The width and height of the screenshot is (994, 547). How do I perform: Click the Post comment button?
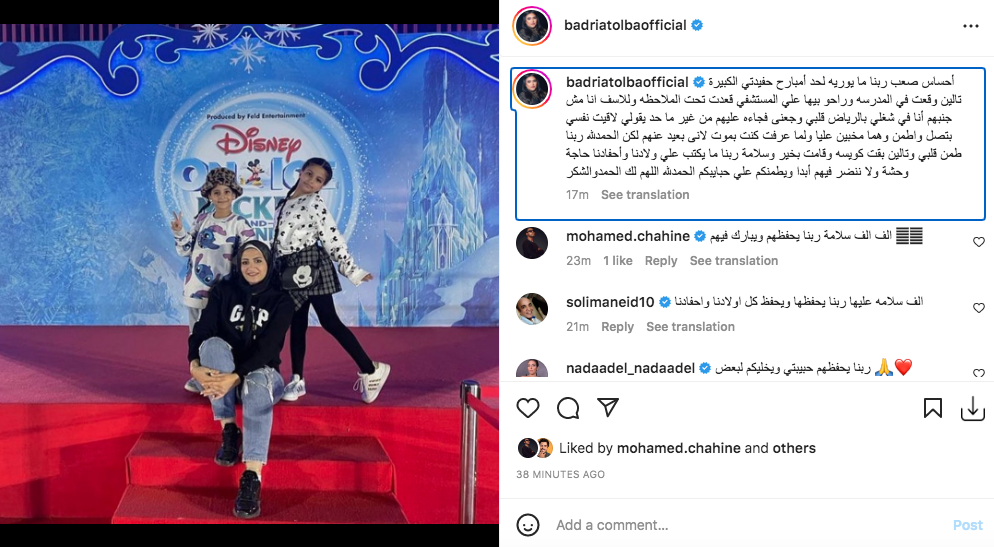[967, 525]
